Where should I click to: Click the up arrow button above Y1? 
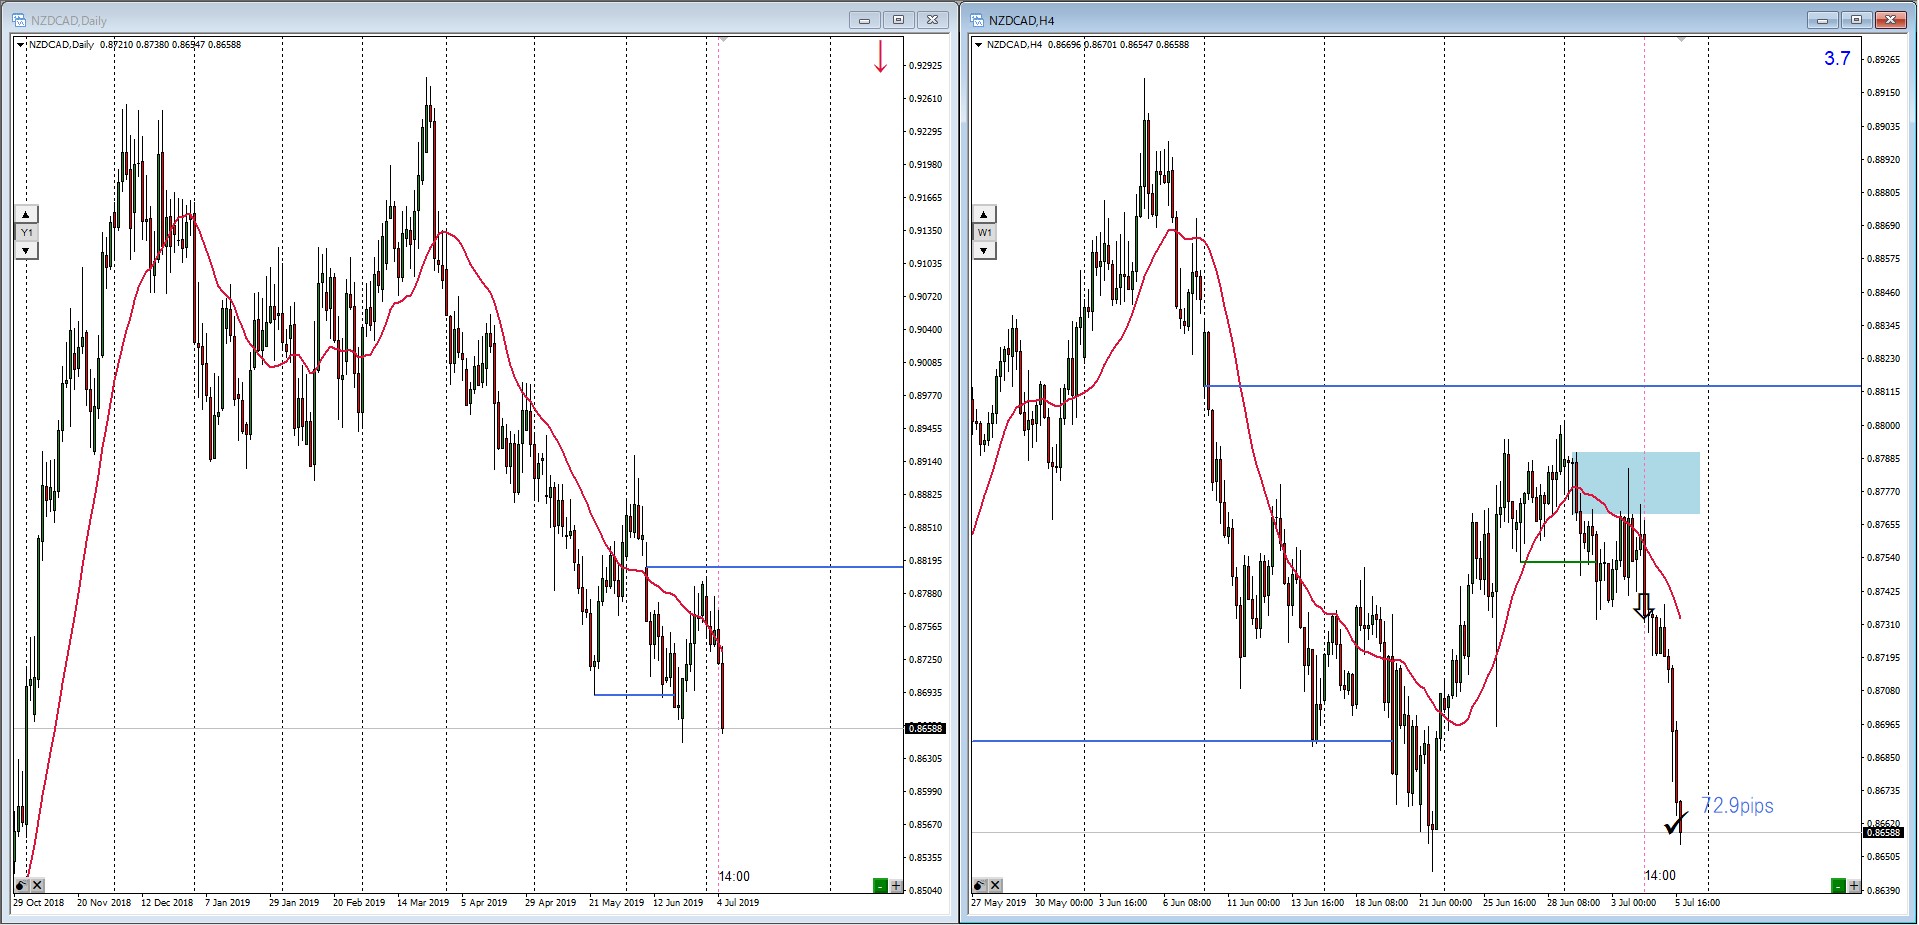coord(26,214)
